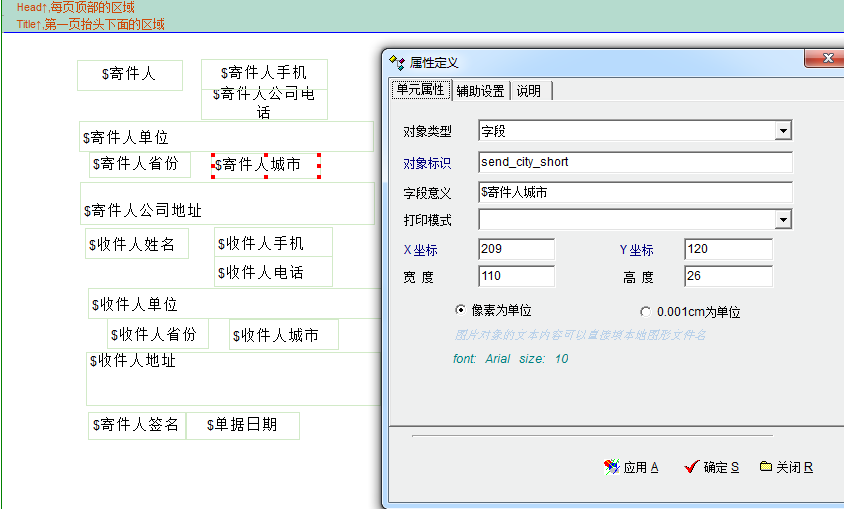Switch to the 辅助设置 tab
This screenshot has height=509, width=844.
pyautogui.click(x=480, y=91)
